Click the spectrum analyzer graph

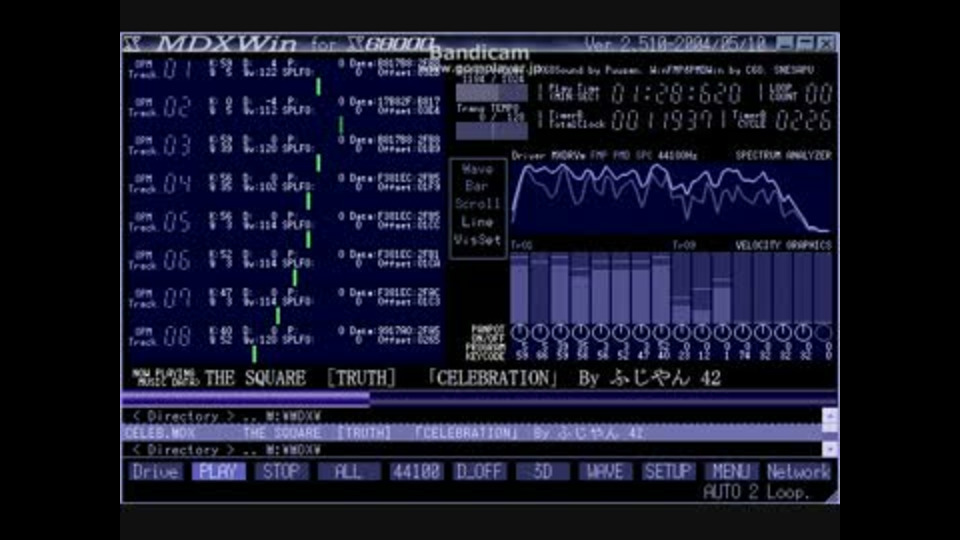pyautogui.click(x=672, y=200)
